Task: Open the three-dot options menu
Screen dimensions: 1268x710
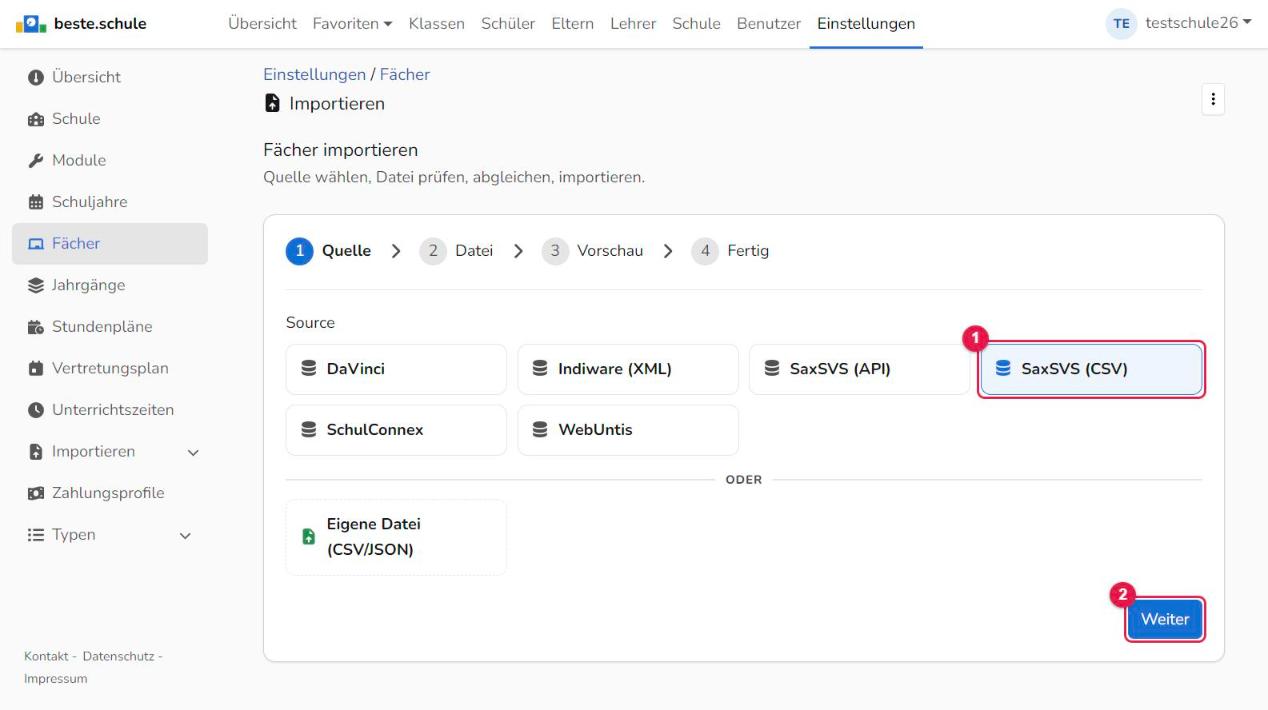Action: (x=1213, y=99)
